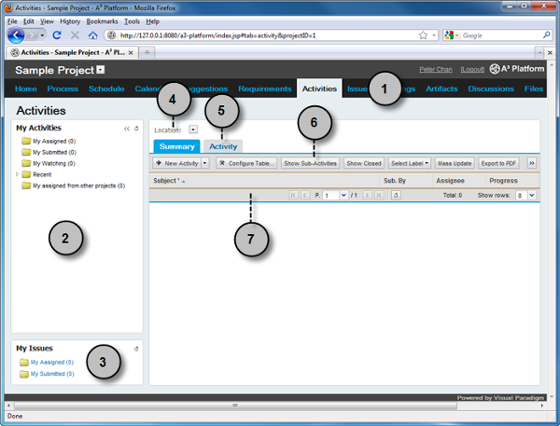Bookmark this page with the star icon
Image resolution: width=560 pixels, height=426 pixels.
423,35
